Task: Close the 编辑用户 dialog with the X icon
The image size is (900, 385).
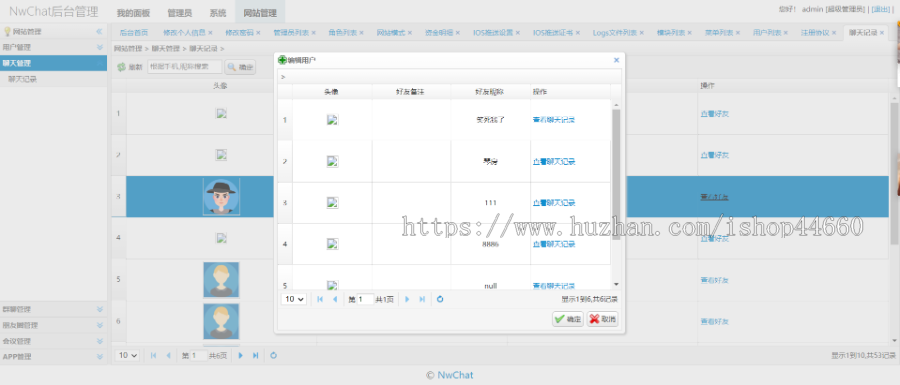Action: coord(616,60)
